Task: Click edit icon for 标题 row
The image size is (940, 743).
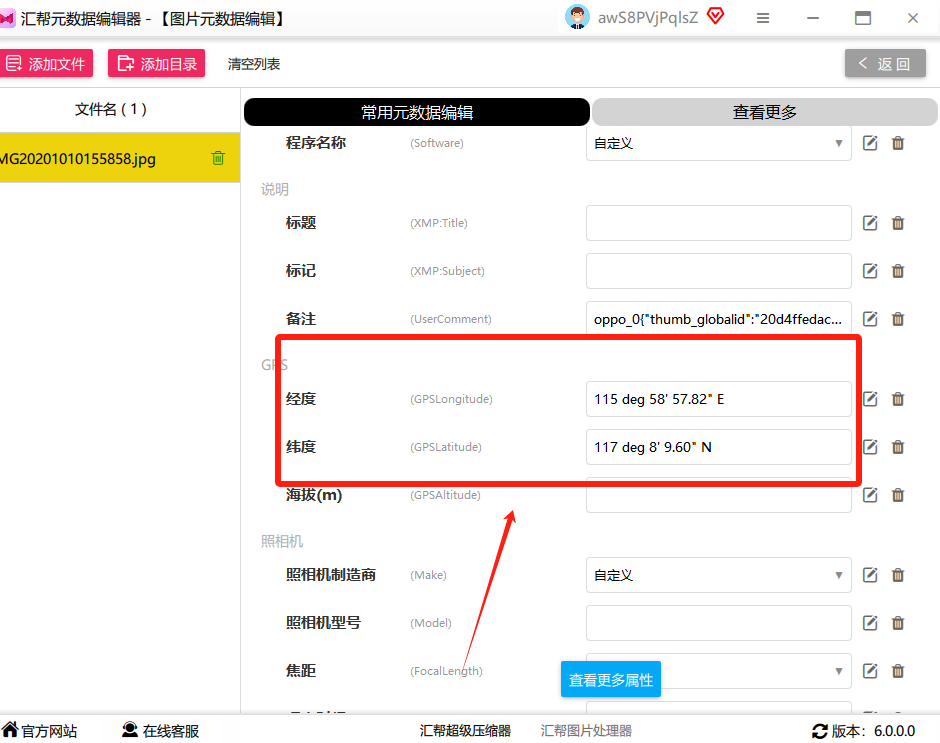Action: click(870, 223)
